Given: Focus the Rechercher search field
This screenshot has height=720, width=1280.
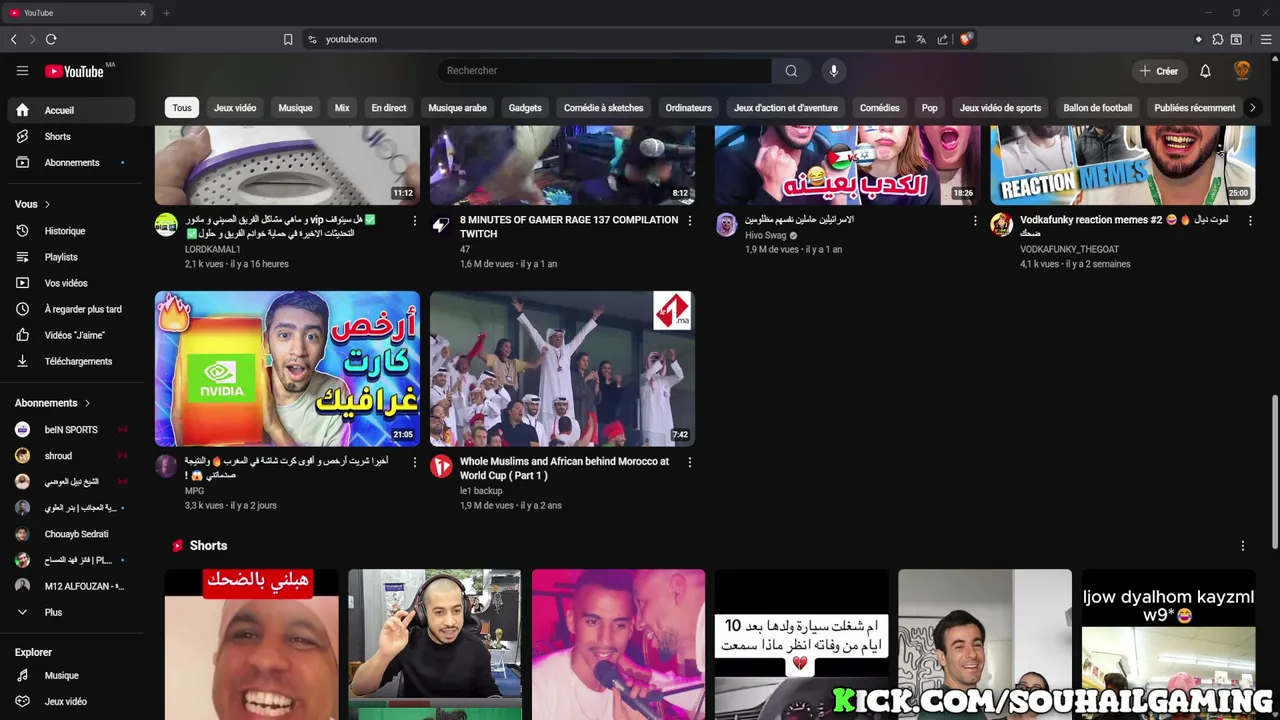Looking at the screenshot, I should pos(604,71).
